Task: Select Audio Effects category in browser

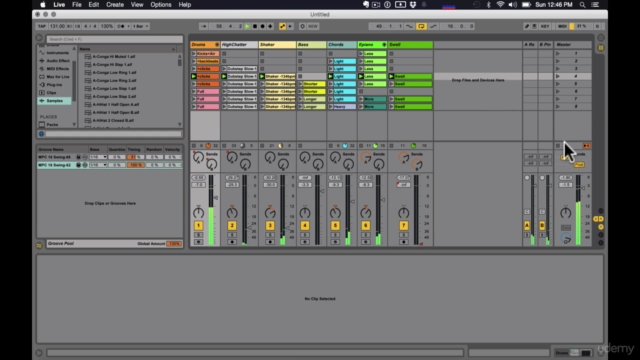Action: click(x=55, y=61)
